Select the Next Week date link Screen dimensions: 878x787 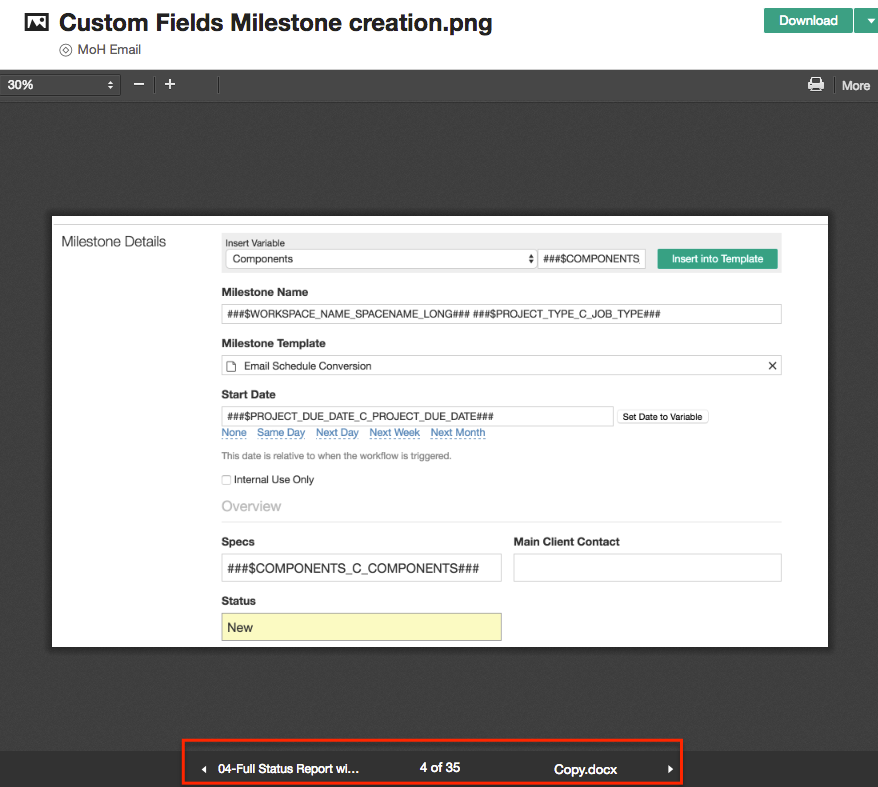(x=394, y=432)
